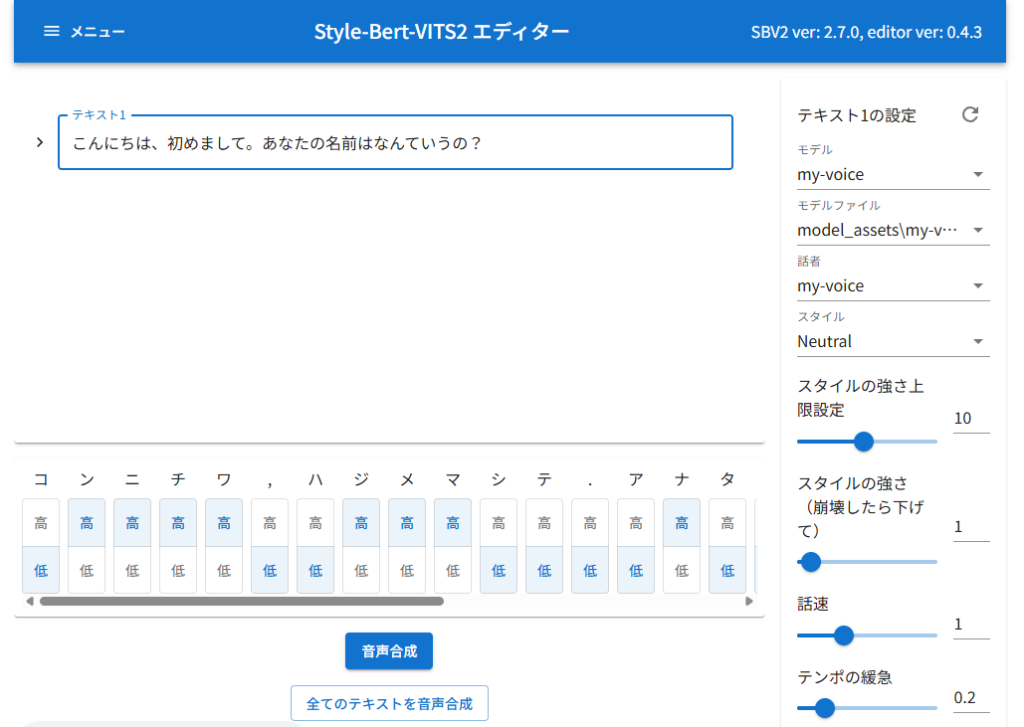This screenshot has height=727, width=1024.
Task: Click the 音声合成 button
Action: pyautogui.click(x=389, y=651)
